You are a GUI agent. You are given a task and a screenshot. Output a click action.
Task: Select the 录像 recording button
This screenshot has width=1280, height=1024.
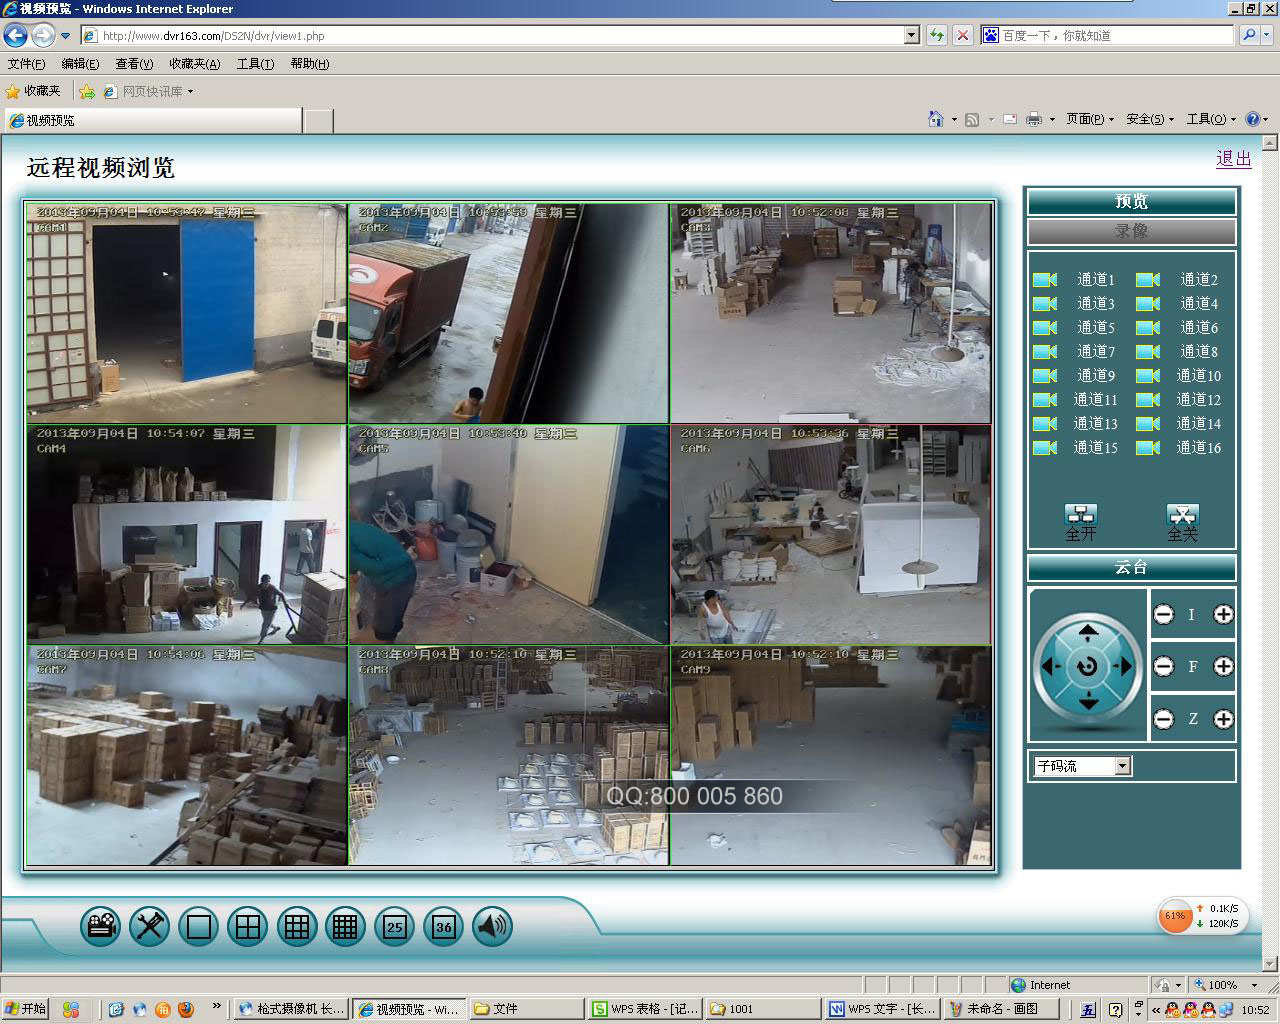1132,231
